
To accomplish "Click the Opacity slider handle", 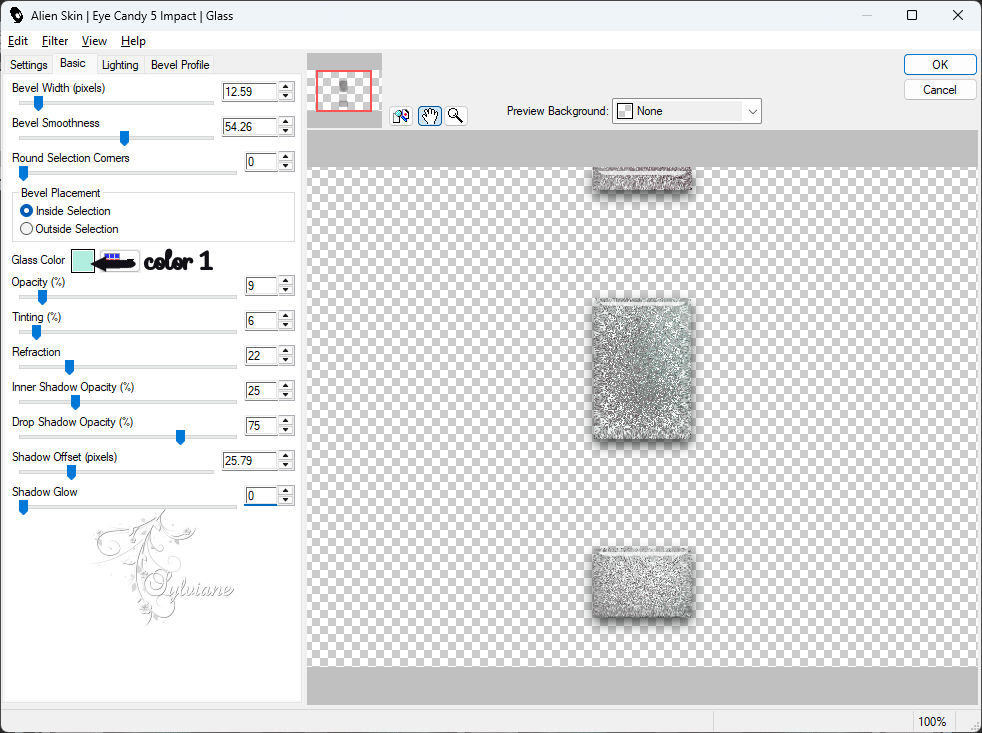I will click(42, 297).
